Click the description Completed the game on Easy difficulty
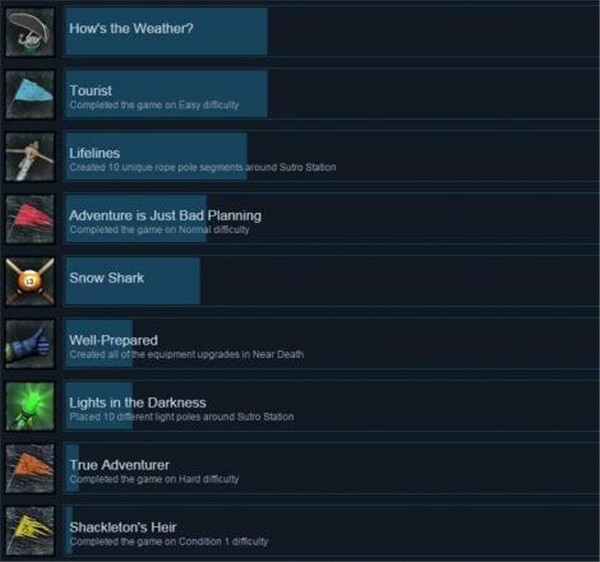 click(154, 105)
